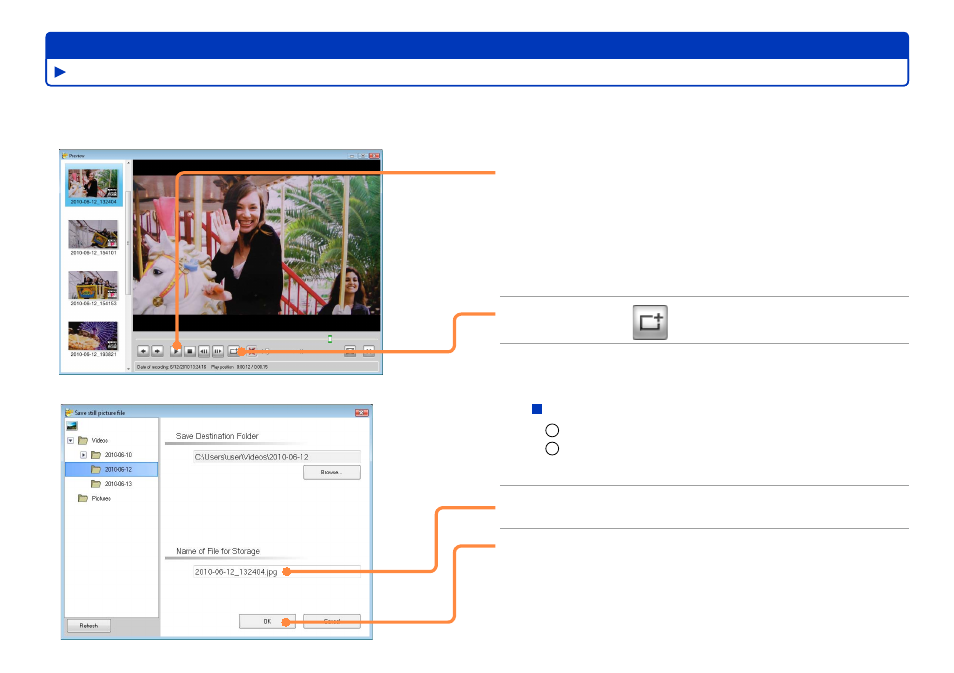Click the large still capture icon in instructions
This screenshot has width=954, height=673.
[x=650, y=322]
